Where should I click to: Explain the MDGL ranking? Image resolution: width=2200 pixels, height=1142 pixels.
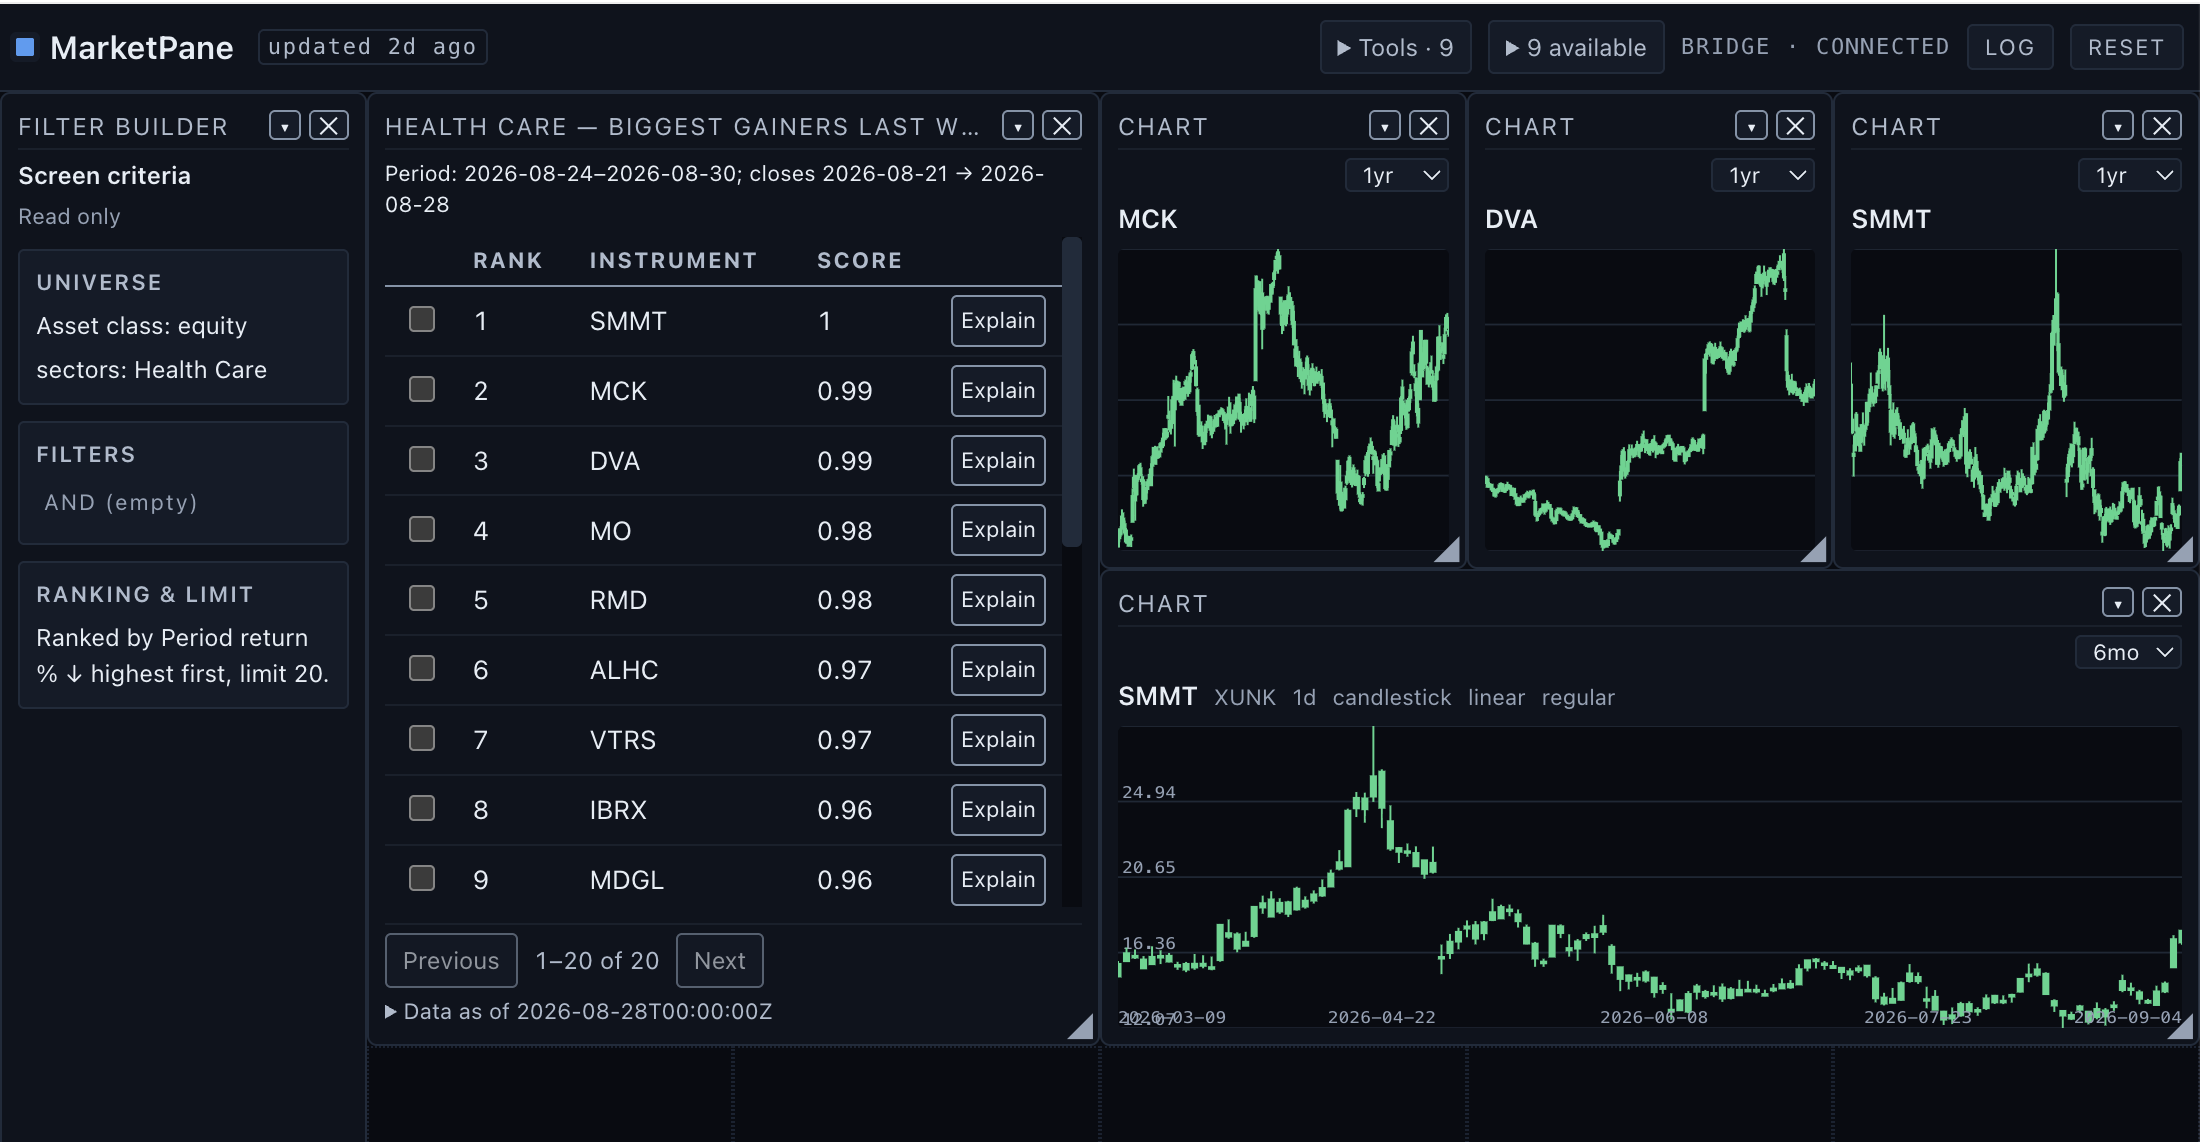(998, 880)
